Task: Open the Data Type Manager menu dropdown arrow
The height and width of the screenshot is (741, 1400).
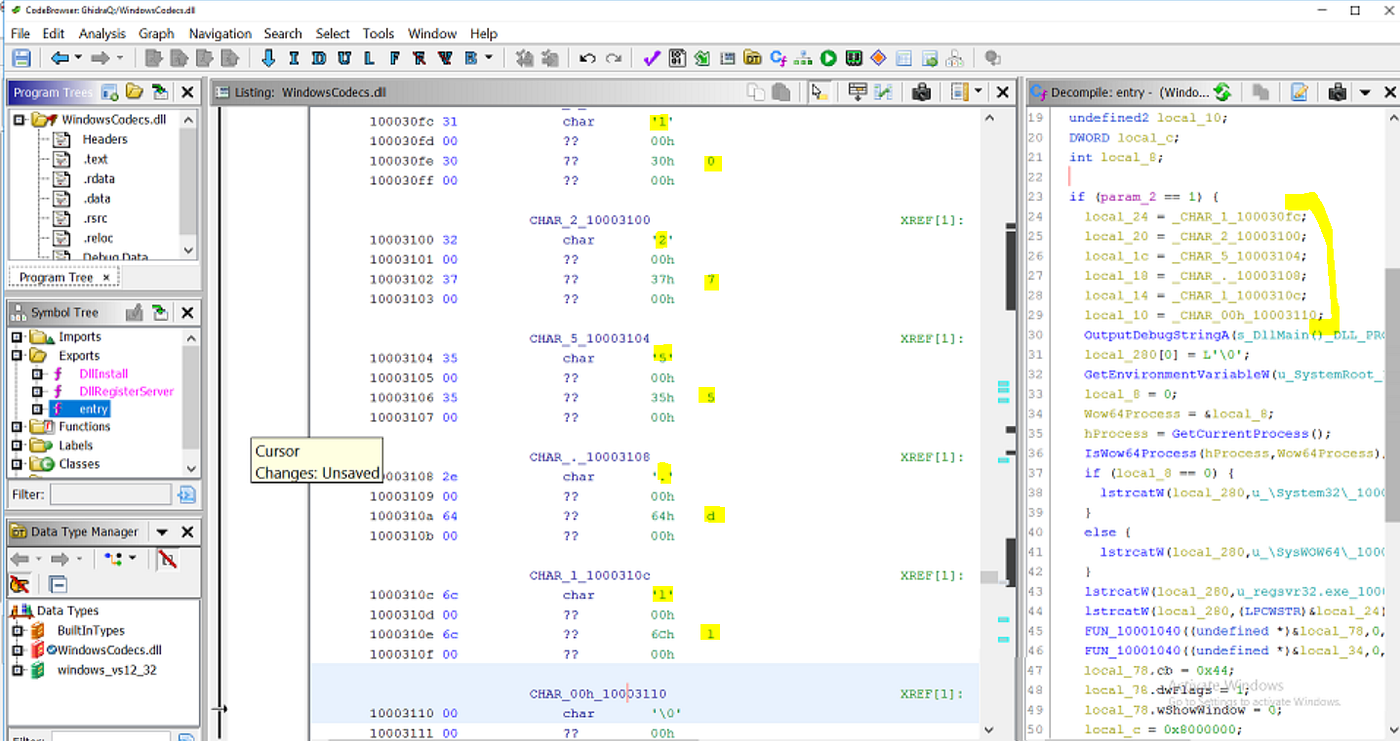Action: 162,532
